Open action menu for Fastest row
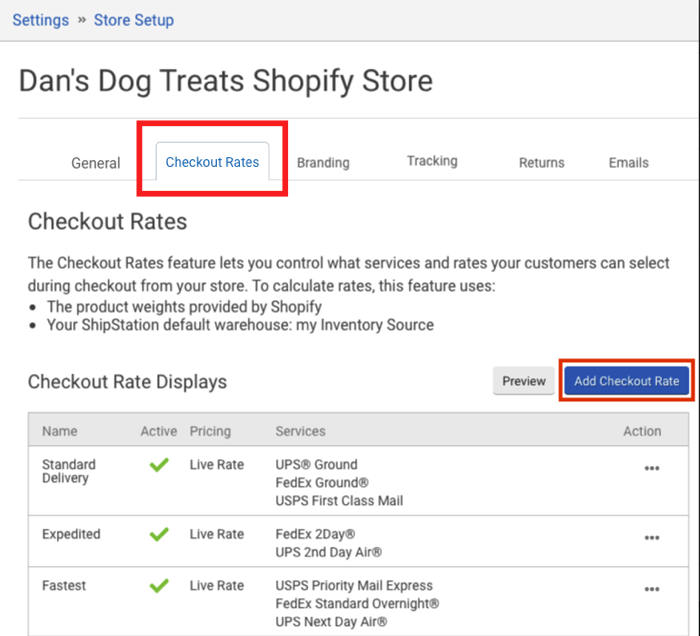Viewport: 700px width, 636px height. tap(652, 589)
